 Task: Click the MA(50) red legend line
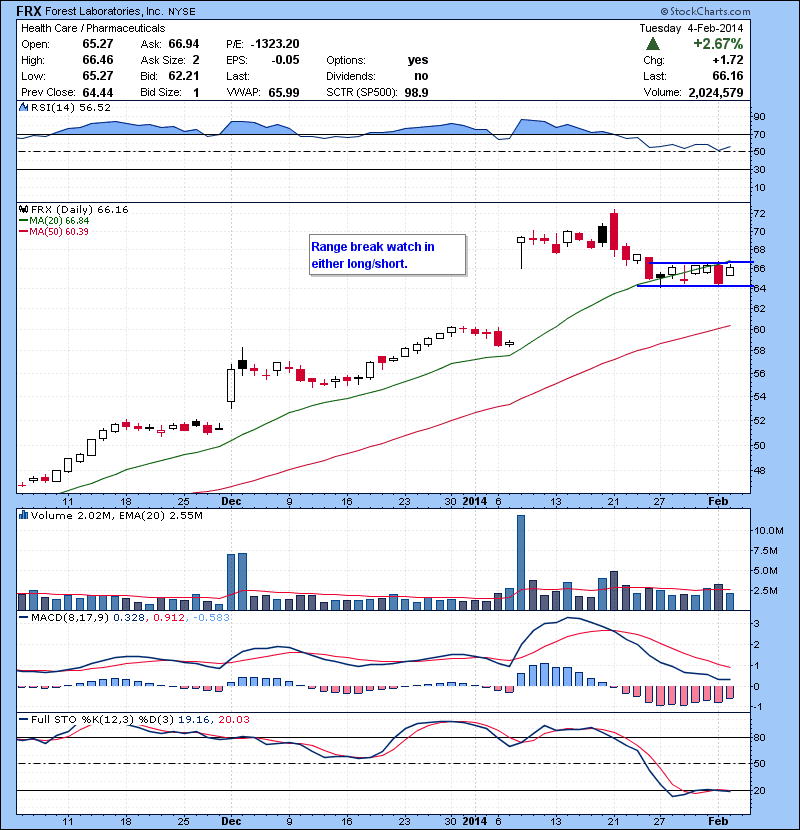23,232
